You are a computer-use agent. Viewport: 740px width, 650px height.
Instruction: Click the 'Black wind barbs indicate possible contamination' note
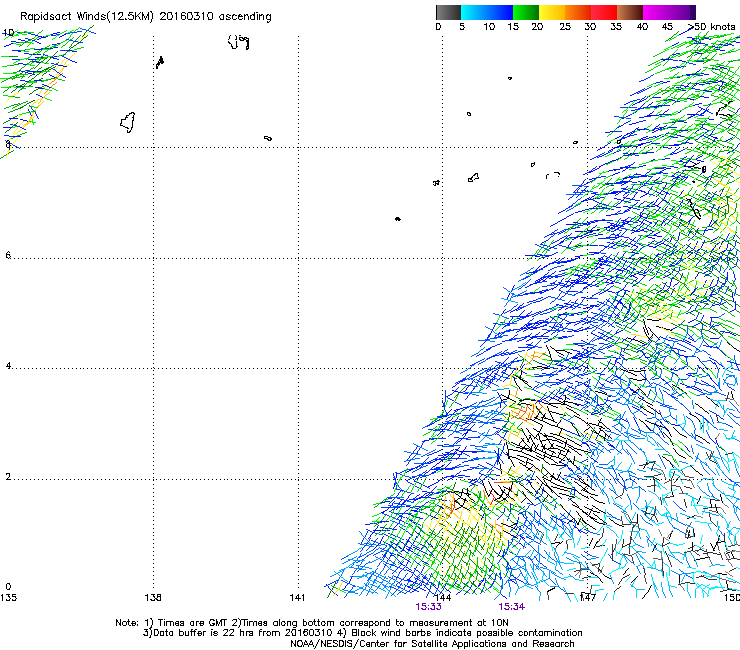pyautogui.click(x=467, y=633)
